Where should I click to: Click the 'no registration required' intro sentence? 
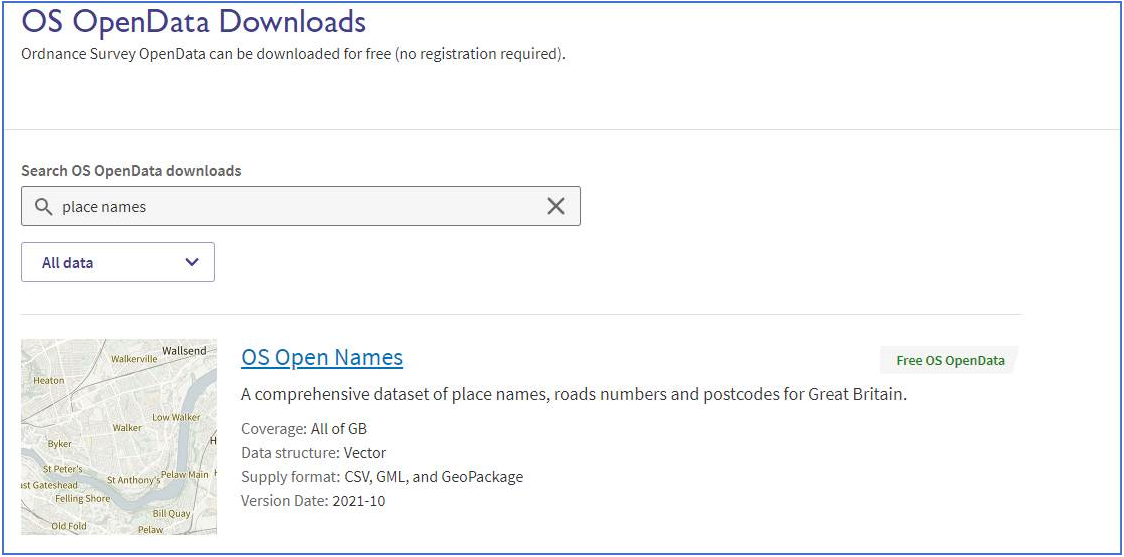(294, 54)
